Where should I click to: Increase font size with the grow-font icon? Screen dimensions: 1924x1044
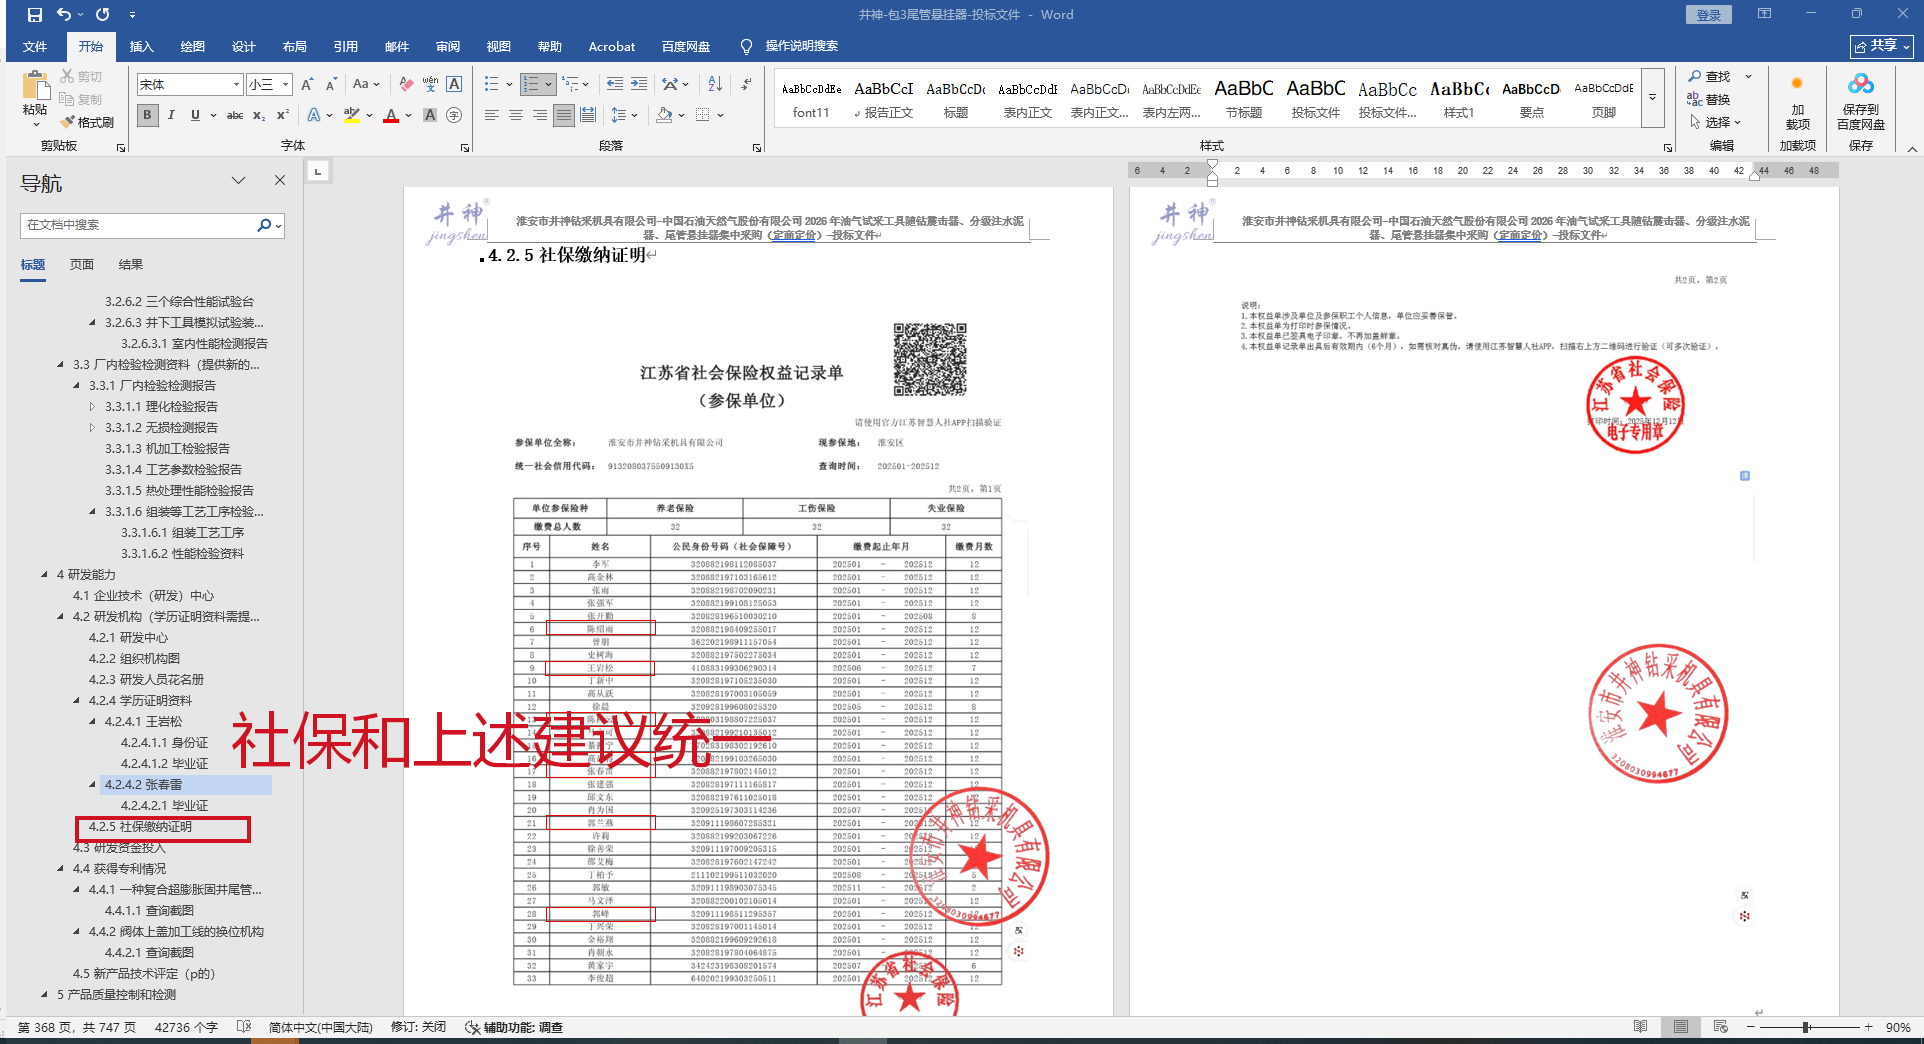pos(307,84)
